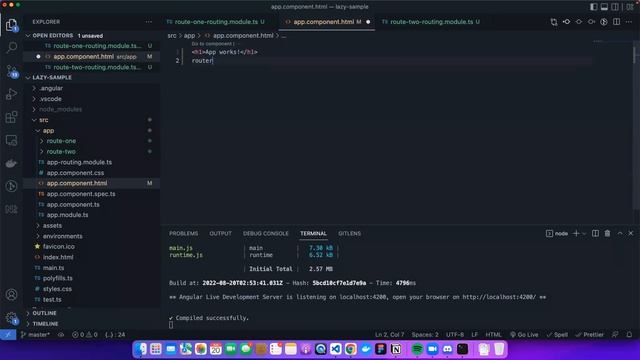Click LF end of line sequence
This screenshot has width=640, height=360.
474,334
